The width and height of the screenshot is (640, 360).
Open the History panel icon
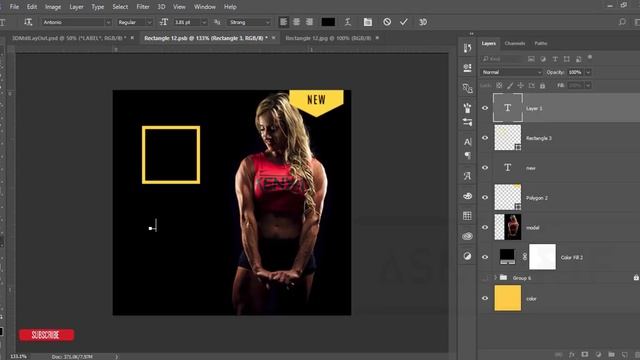(467, 48)
